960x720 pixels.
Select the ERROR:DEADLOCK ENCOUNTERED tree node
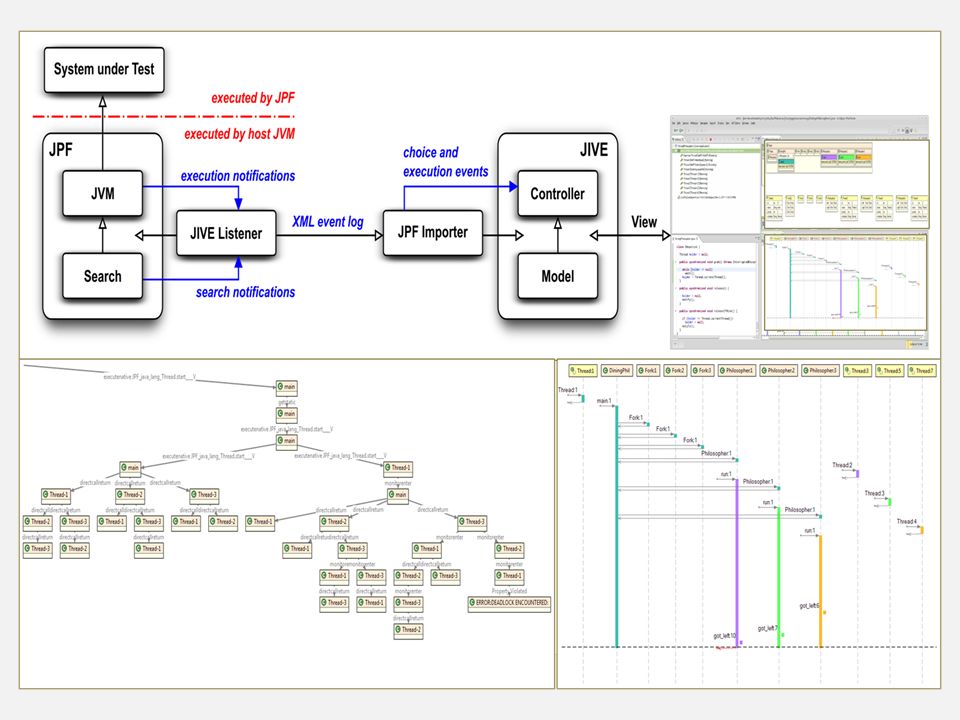[509, 603]
